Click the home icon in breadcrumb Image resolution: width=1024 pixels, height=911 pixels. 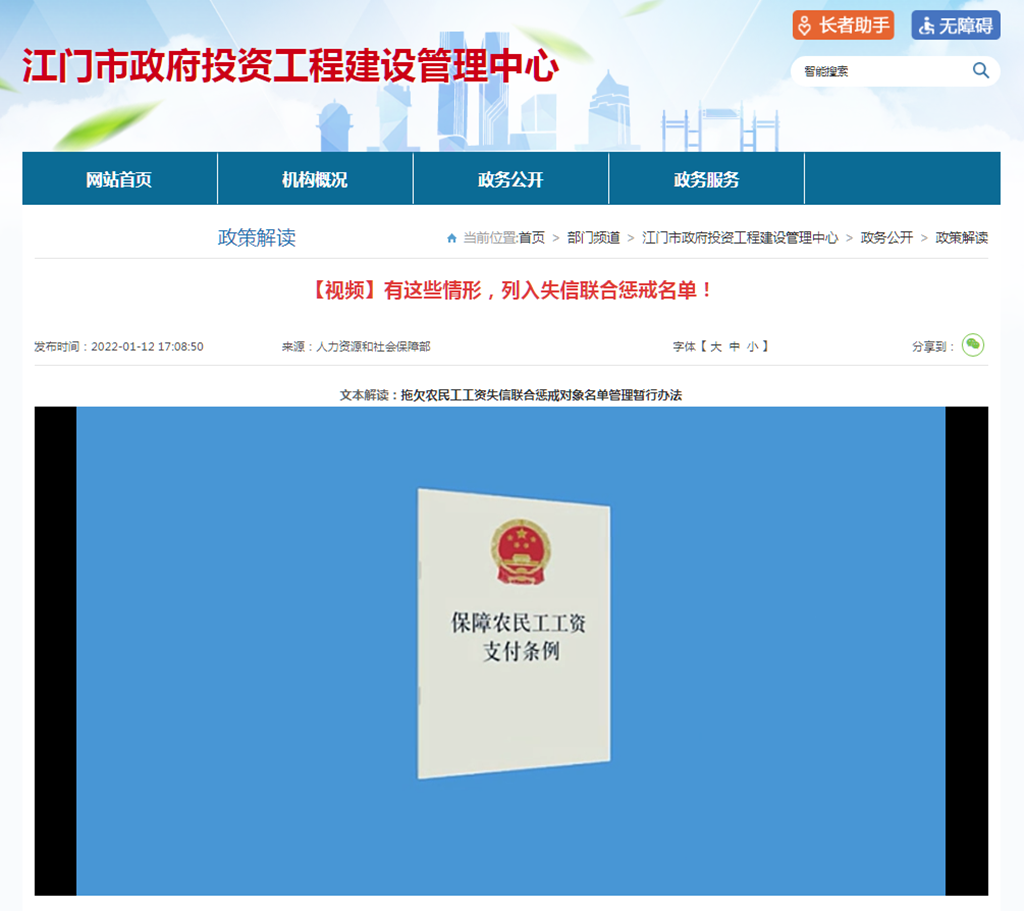452,238
